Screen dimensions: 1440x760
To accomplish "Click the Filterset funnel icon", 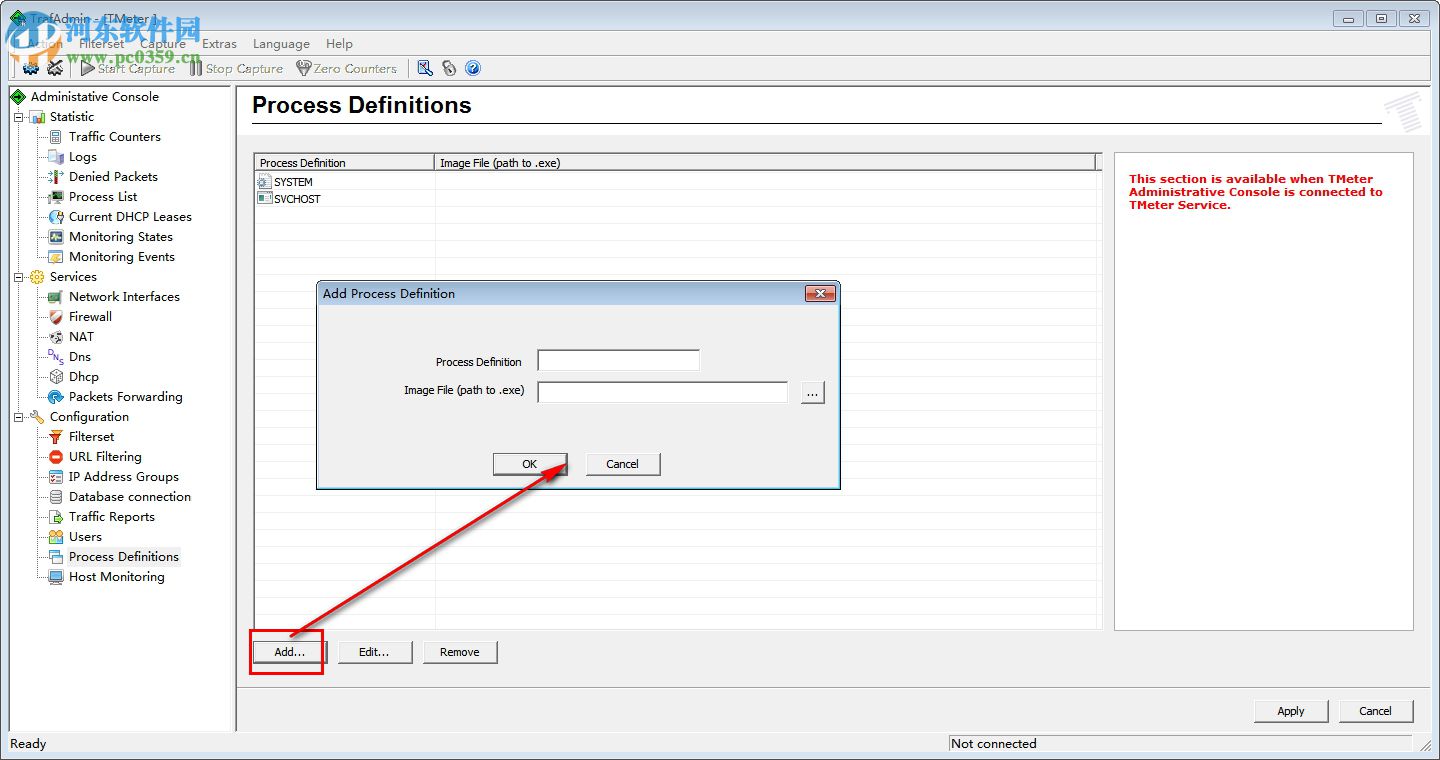I will 56,437.
